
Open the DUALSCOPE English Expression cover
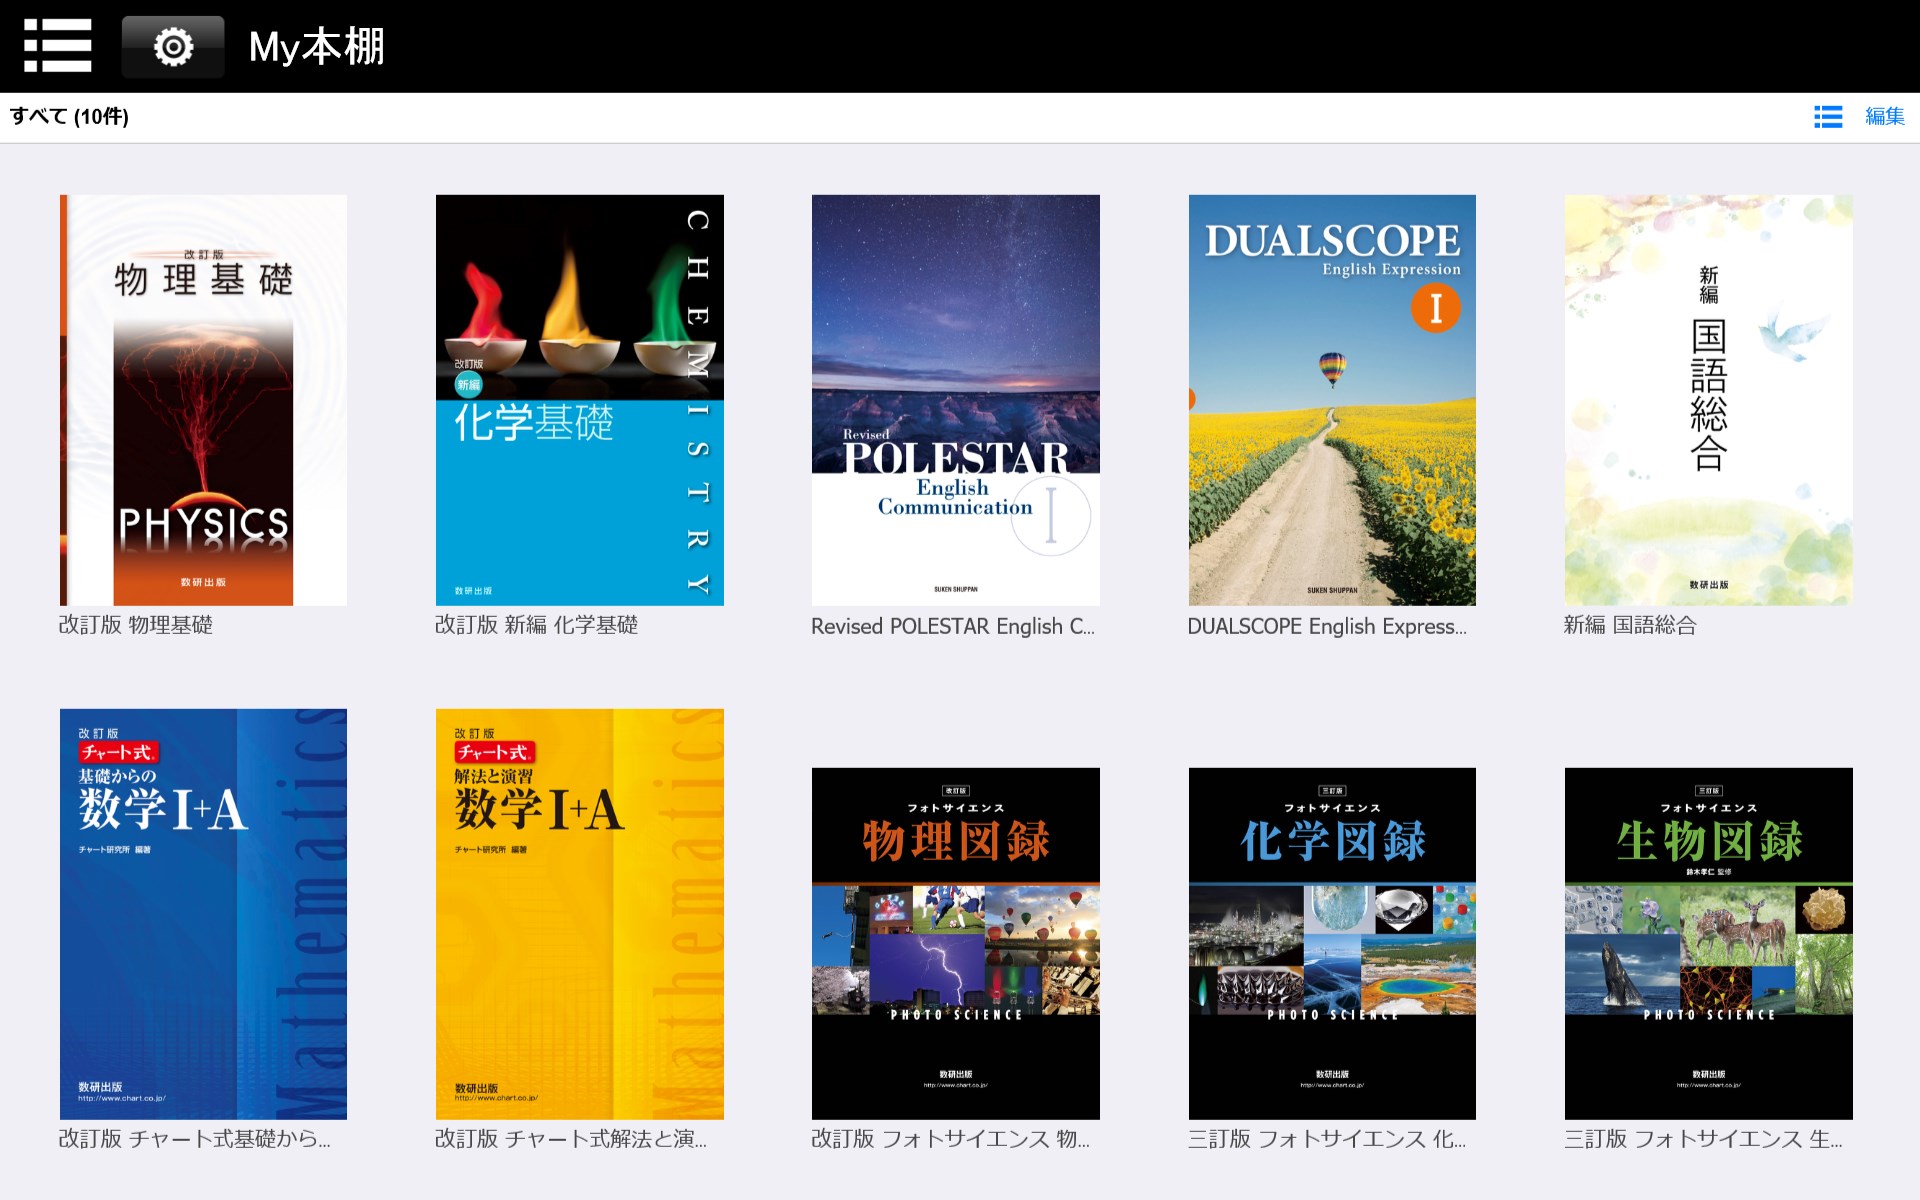[x=1331, y=400]
